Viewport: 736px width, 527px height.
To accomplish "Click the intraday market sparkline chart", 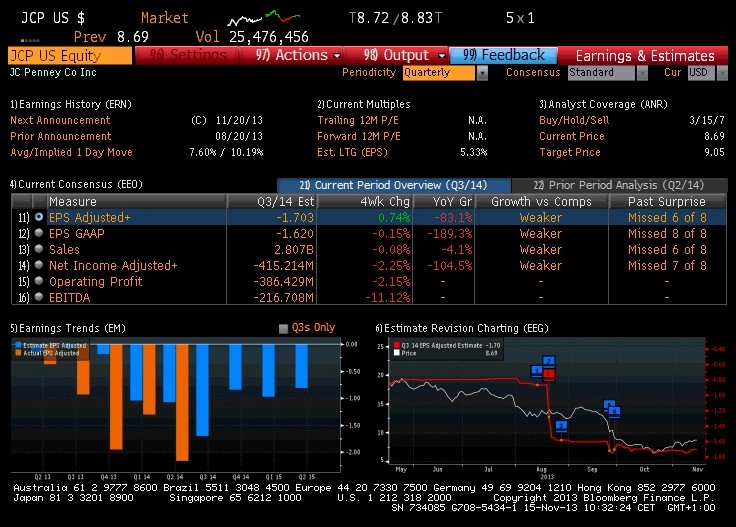I will click(x=264, y=17).
